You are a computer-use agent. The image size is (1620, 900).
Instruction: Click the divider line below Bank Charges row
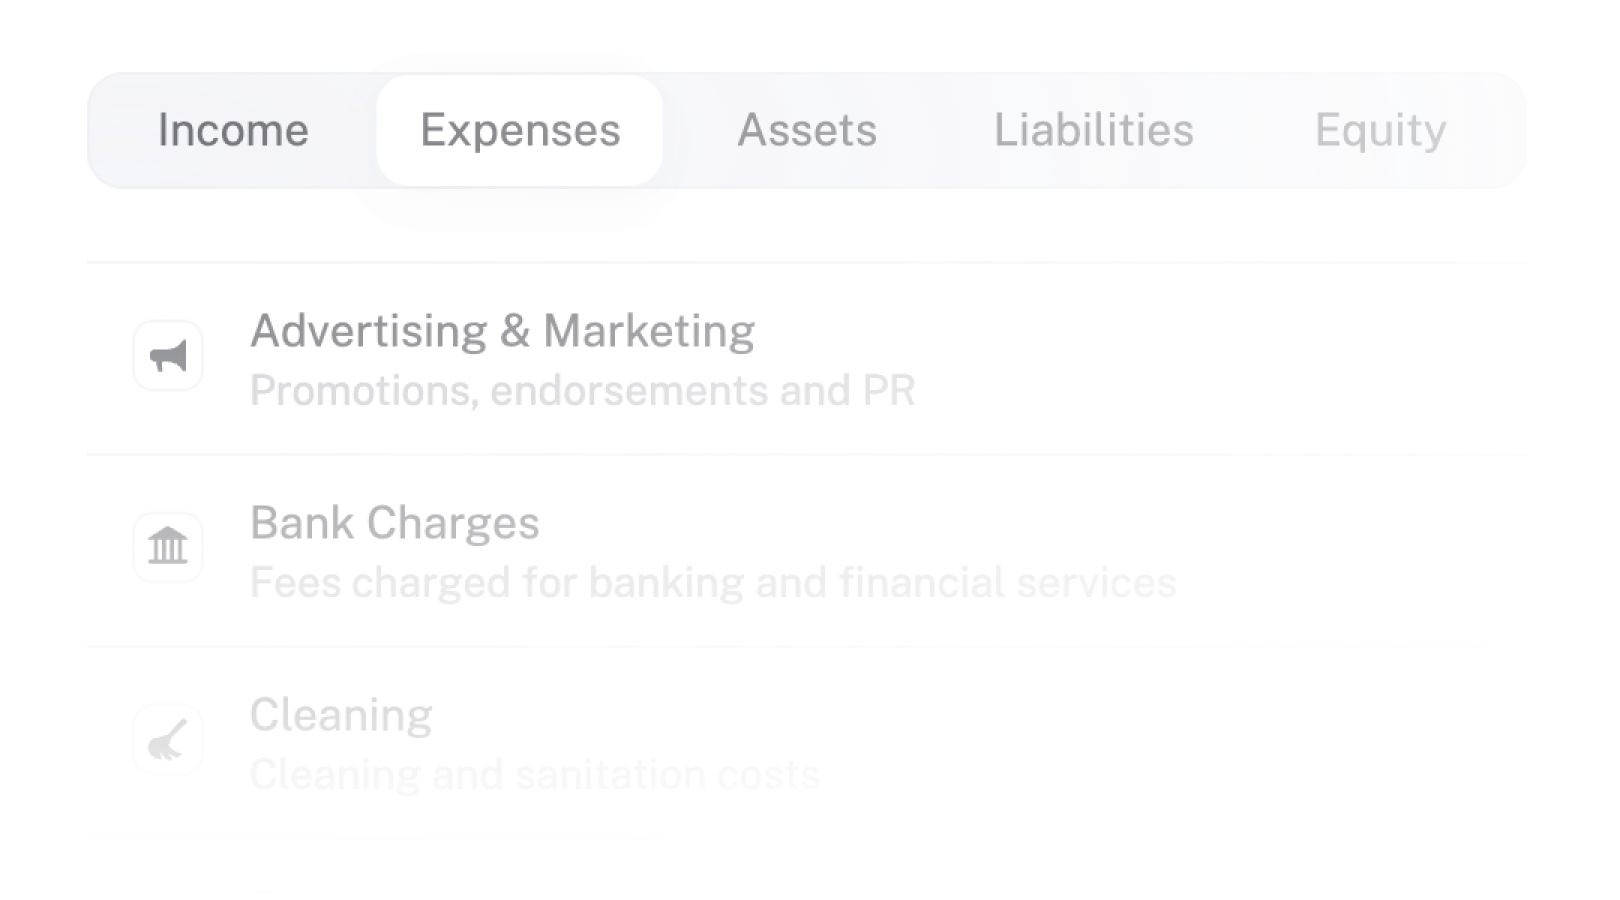pyautogui.click(x=807, y=647)
